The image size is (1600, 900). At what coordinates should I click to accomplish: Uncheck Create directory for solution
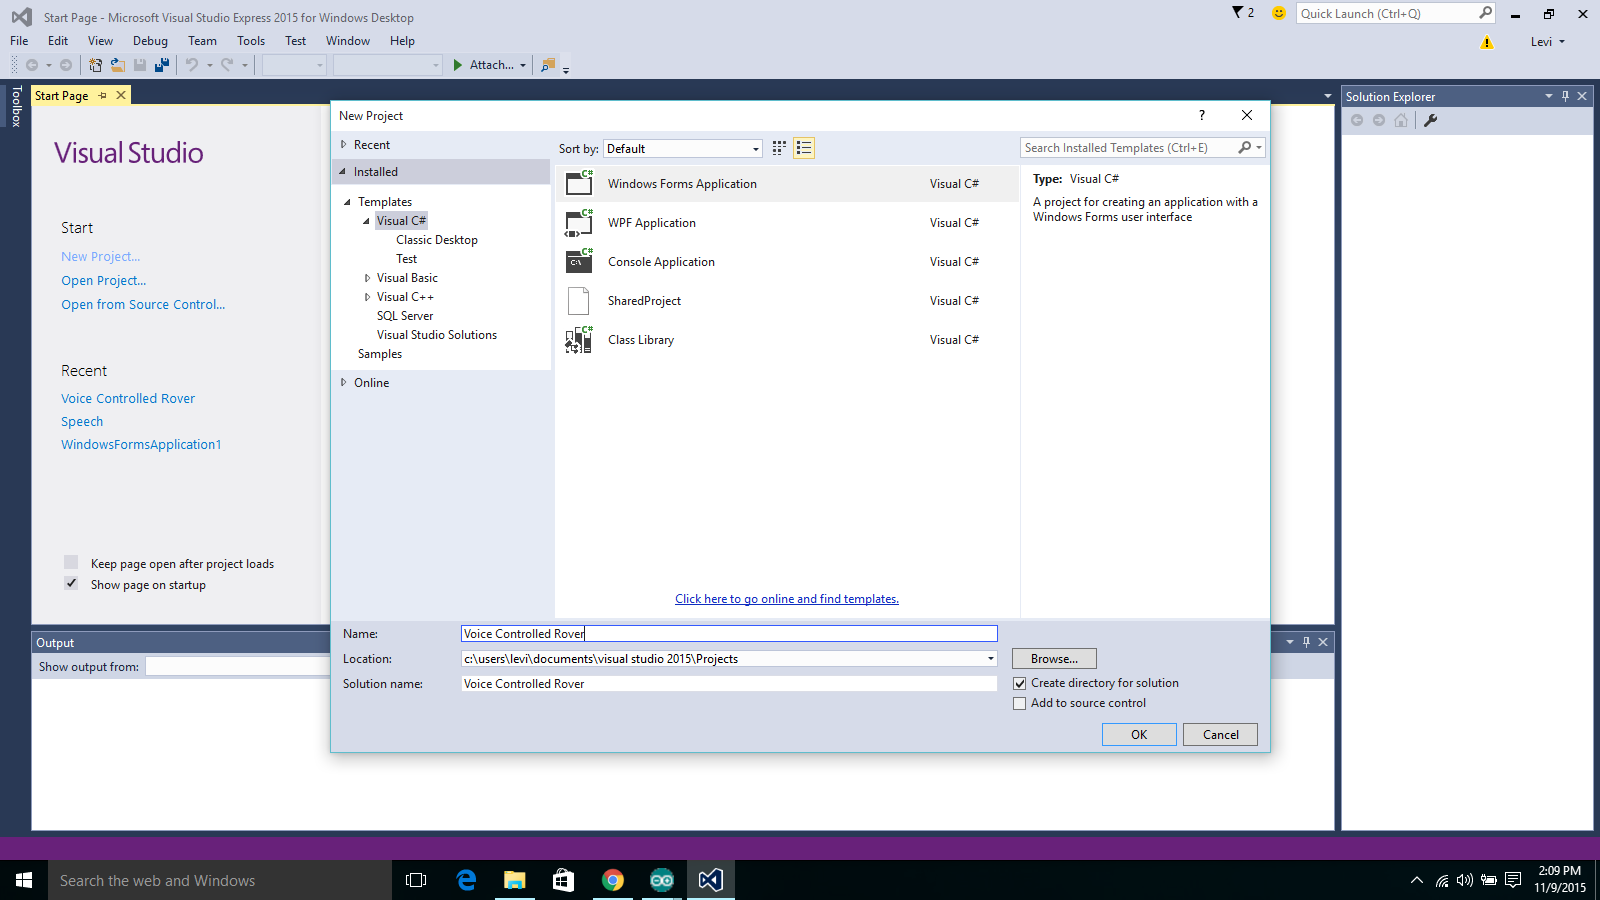tap(1020, 683)
